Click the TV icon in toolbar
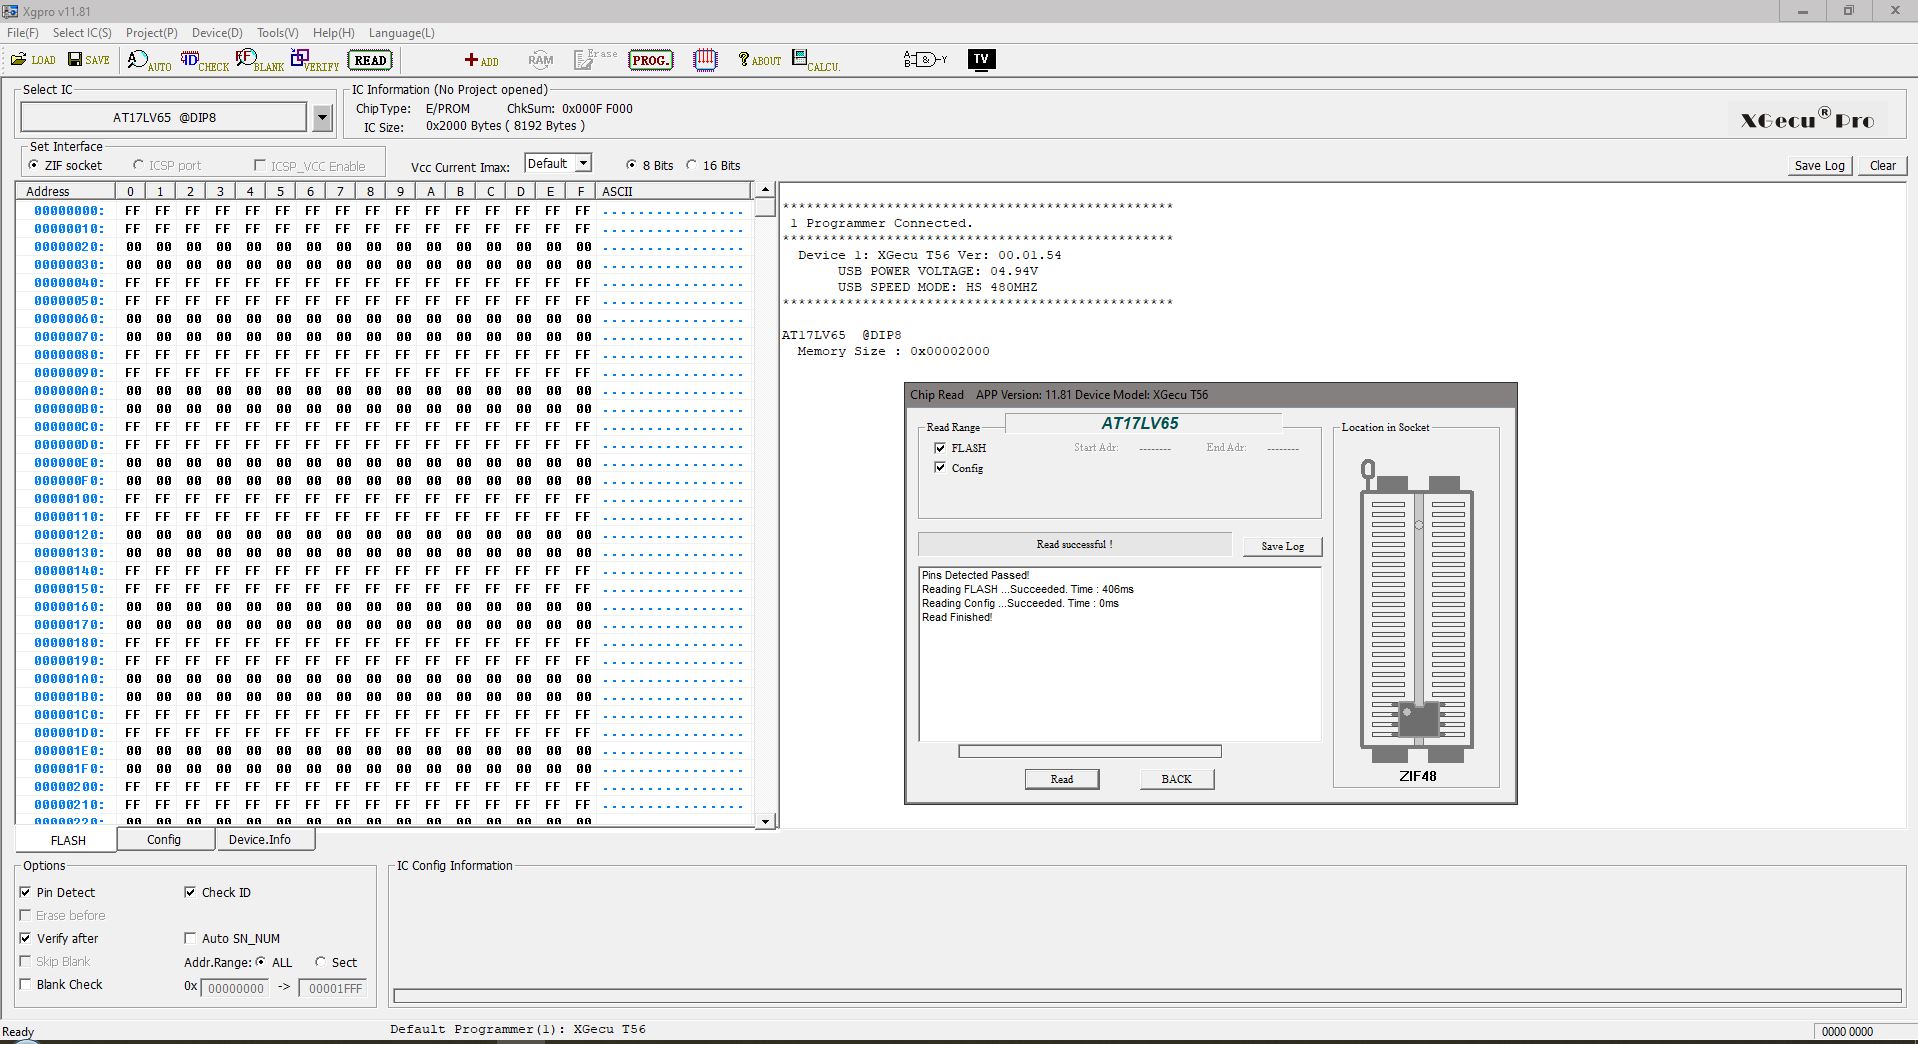The height and width of the screenshot is (1044, 1918). [981, 59]
